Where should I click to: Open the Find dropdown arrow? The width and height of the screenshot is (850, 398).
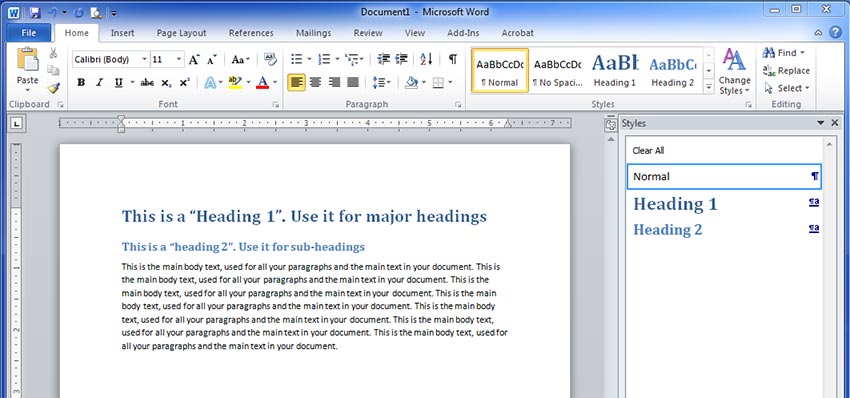(x=802, y=53)
